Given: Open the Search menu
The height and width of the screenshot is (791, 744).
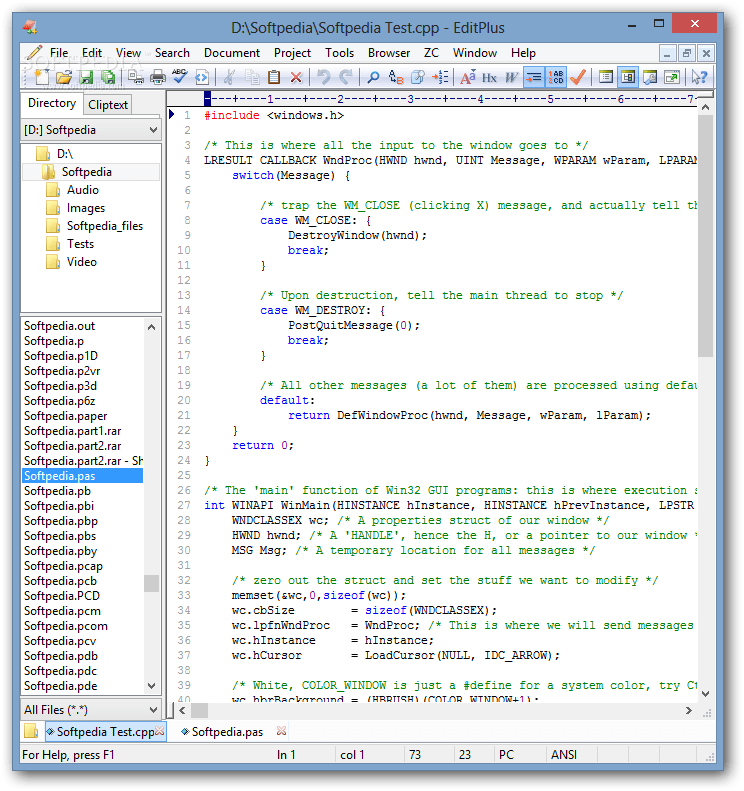Looking at the screenshot, I should pyautogui.click(x=172, y=53).
